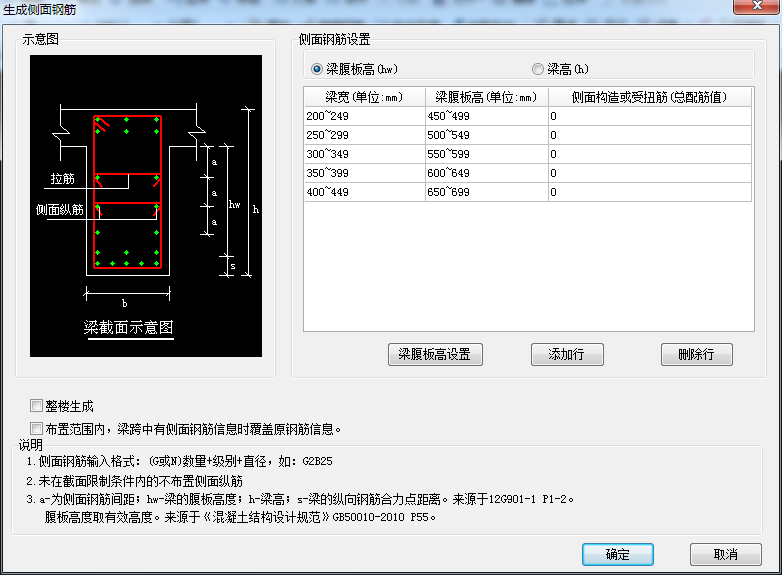Select the 600~649 web height cell
782x575 pixels.
click(487, 173)
